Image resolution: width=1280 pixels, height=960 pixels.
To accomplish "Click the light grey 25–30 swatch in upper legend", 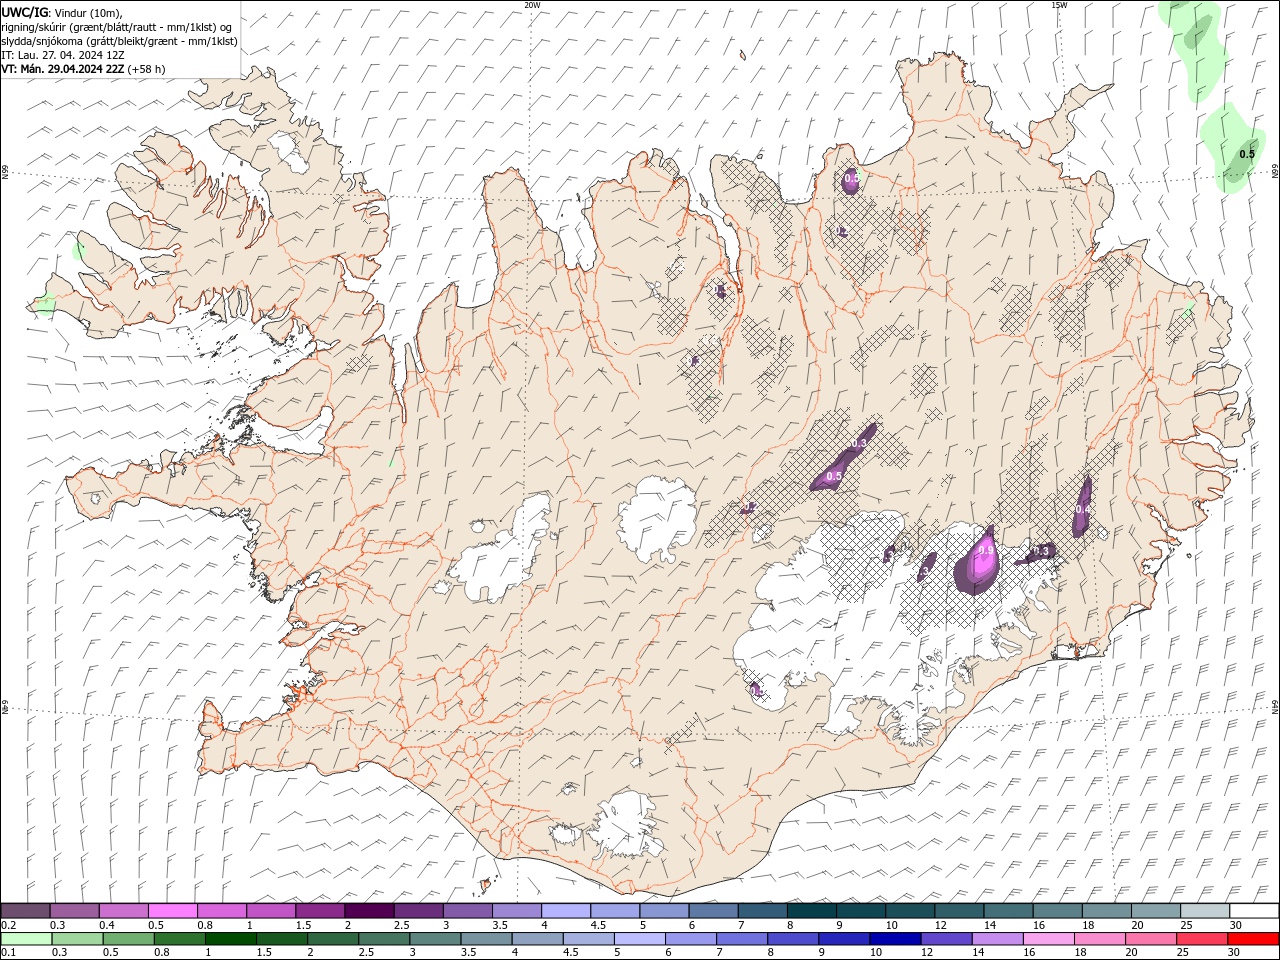I will (x=1205, y=911).
